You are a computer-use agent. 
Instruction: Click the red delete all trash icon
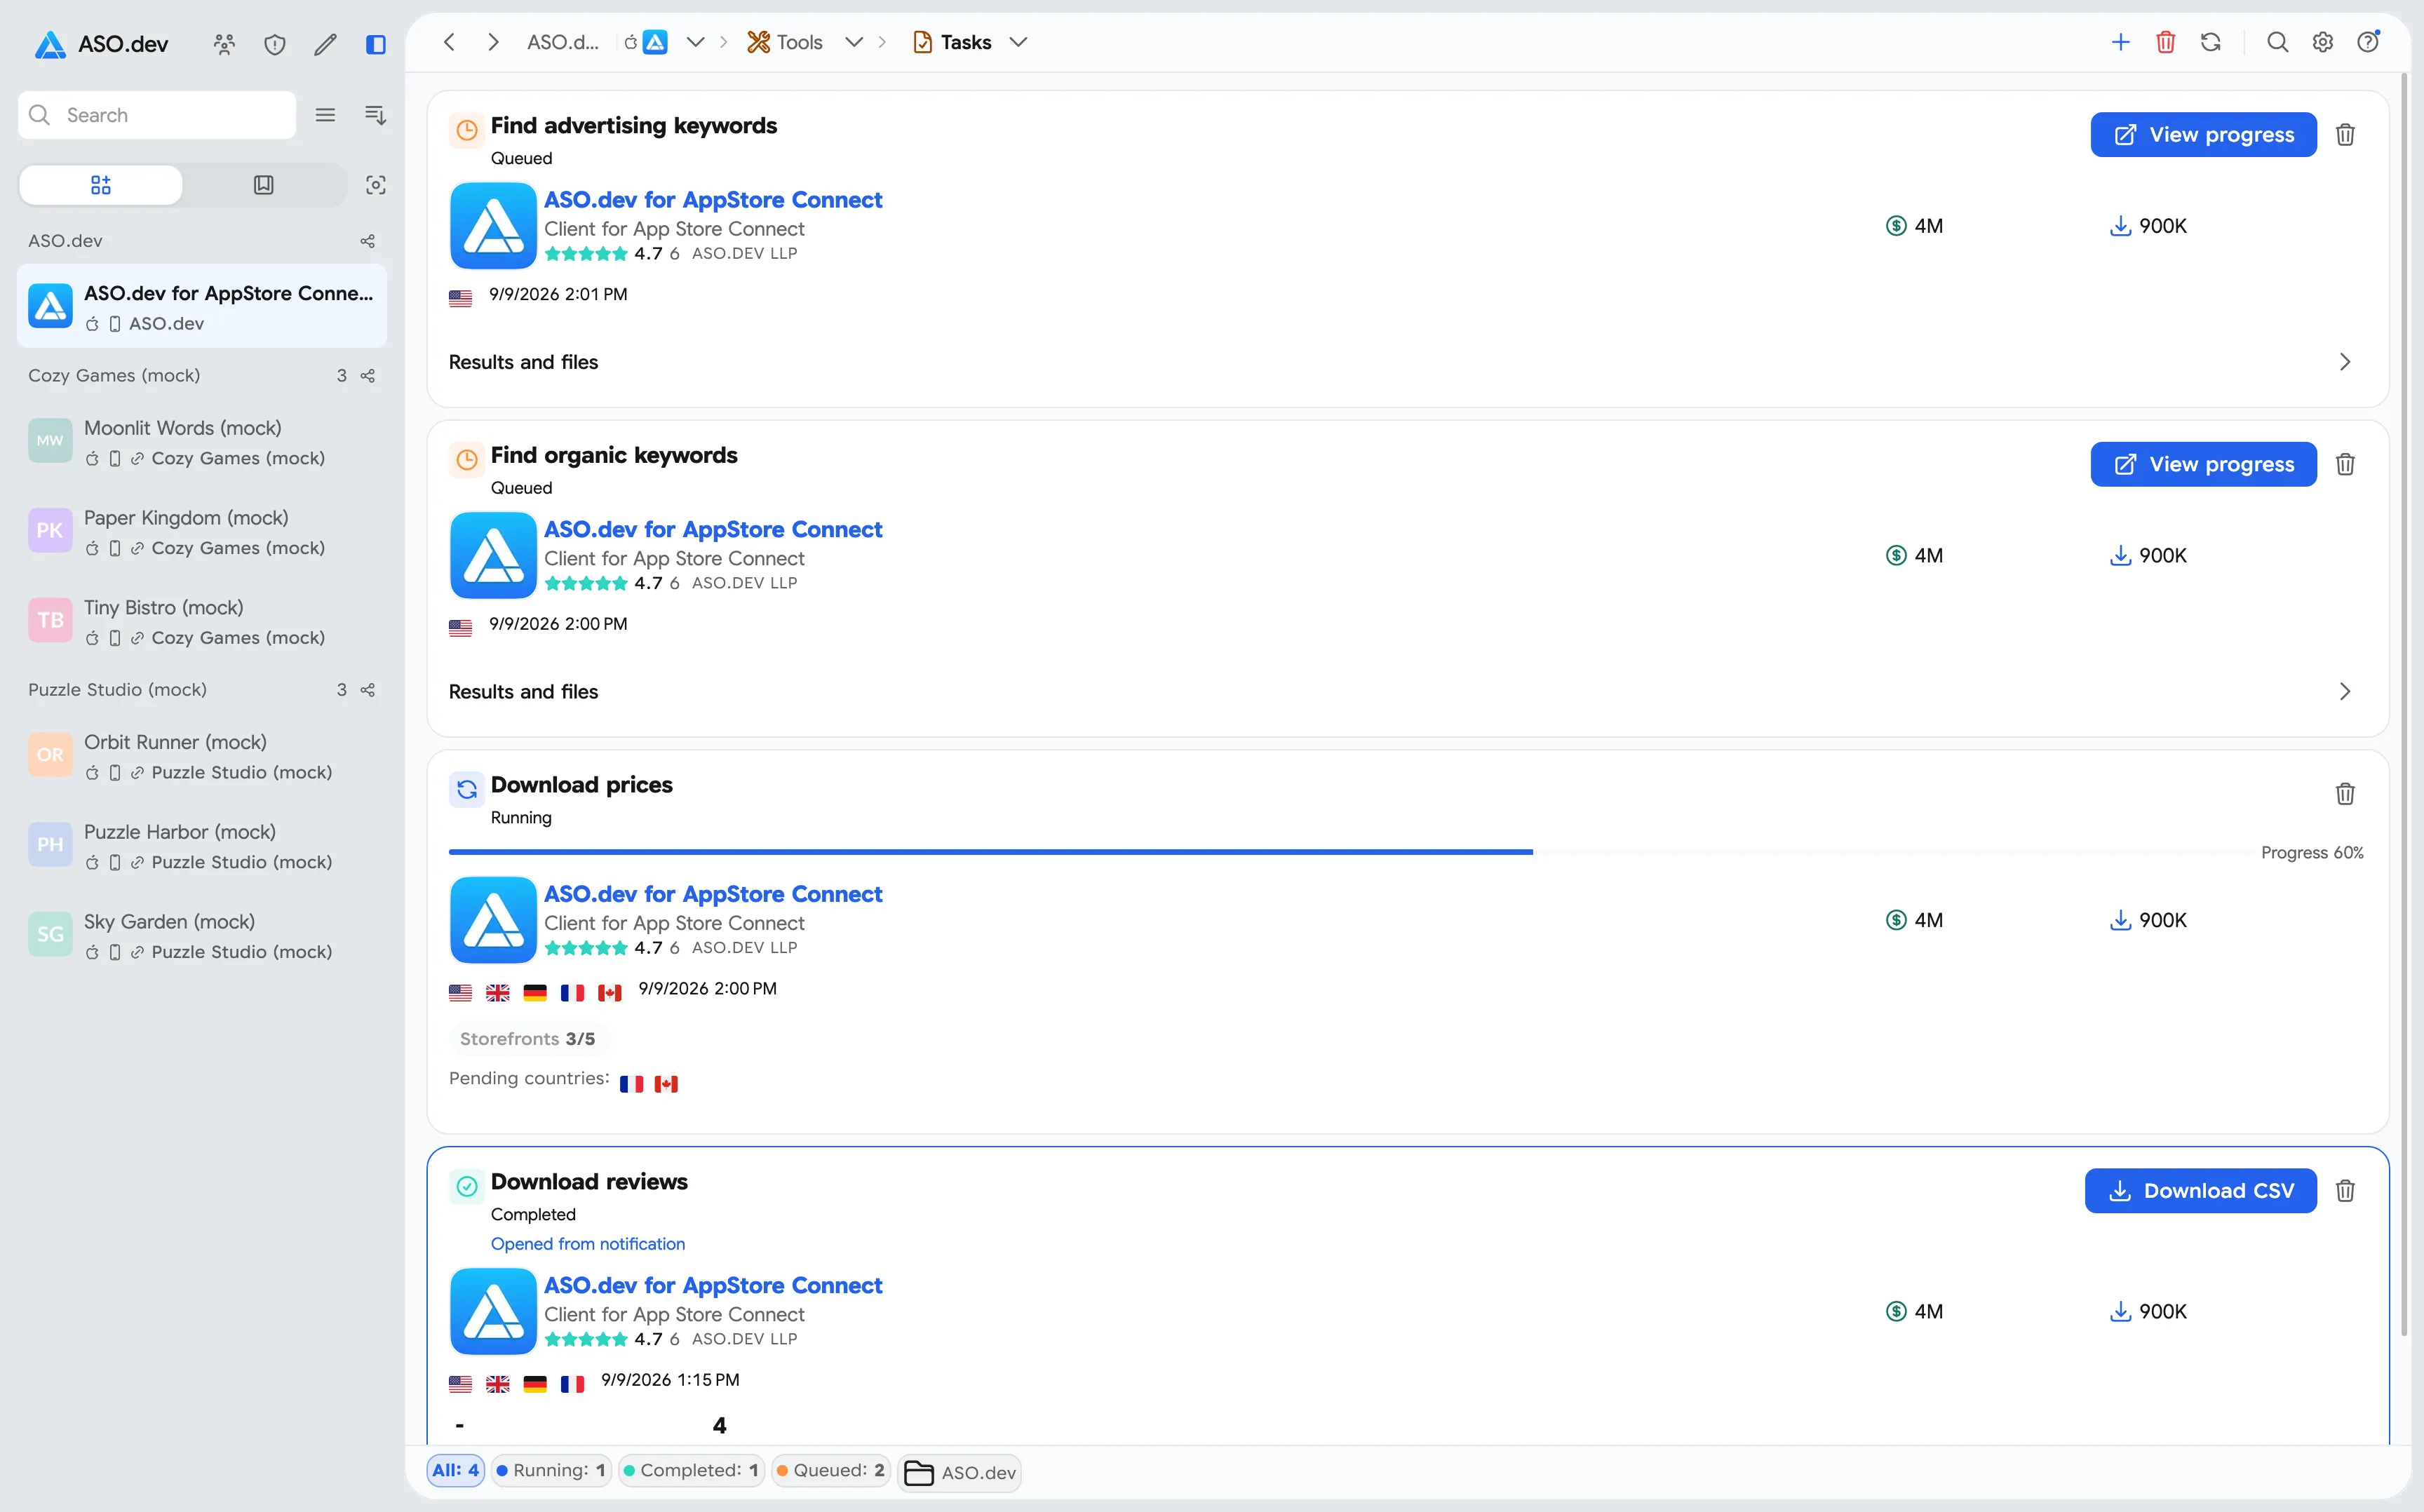[x=2166, y=42]
